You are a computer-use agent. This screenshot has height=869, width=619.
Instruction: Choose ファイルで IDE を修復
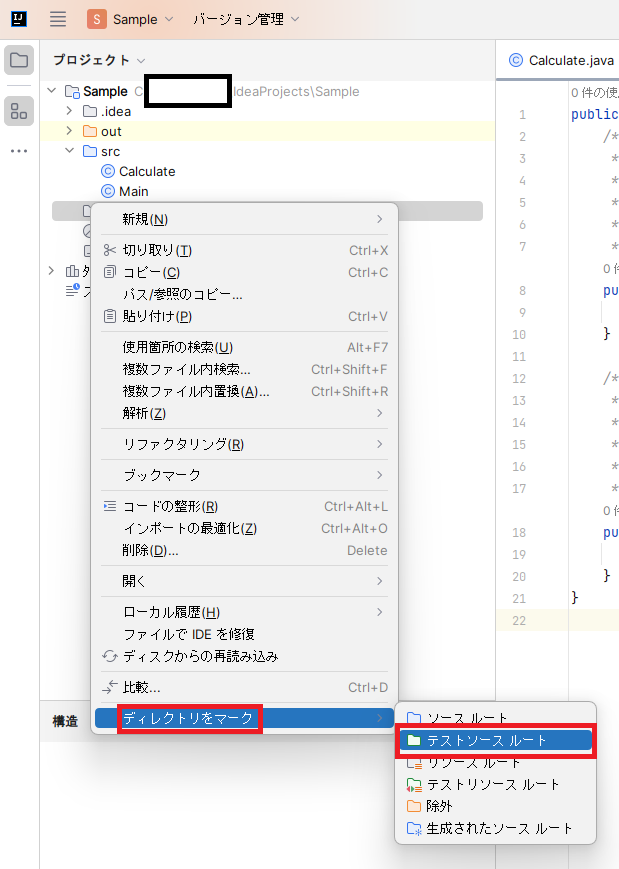click(244, 634)
